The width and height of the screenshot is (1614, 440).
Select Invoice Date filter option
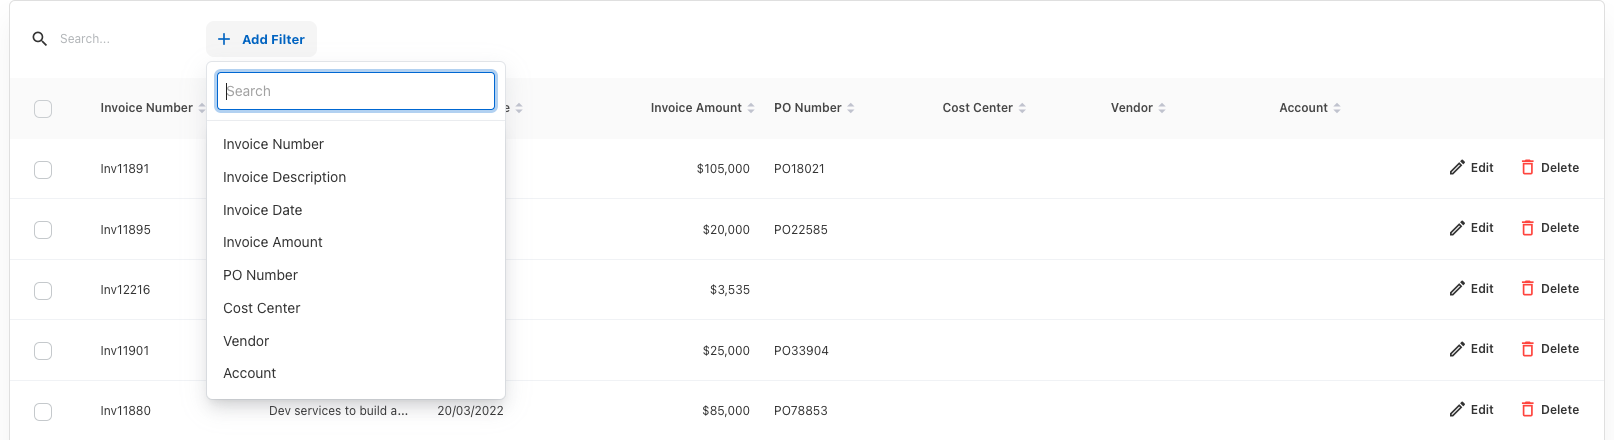click(x=262, y=210)
